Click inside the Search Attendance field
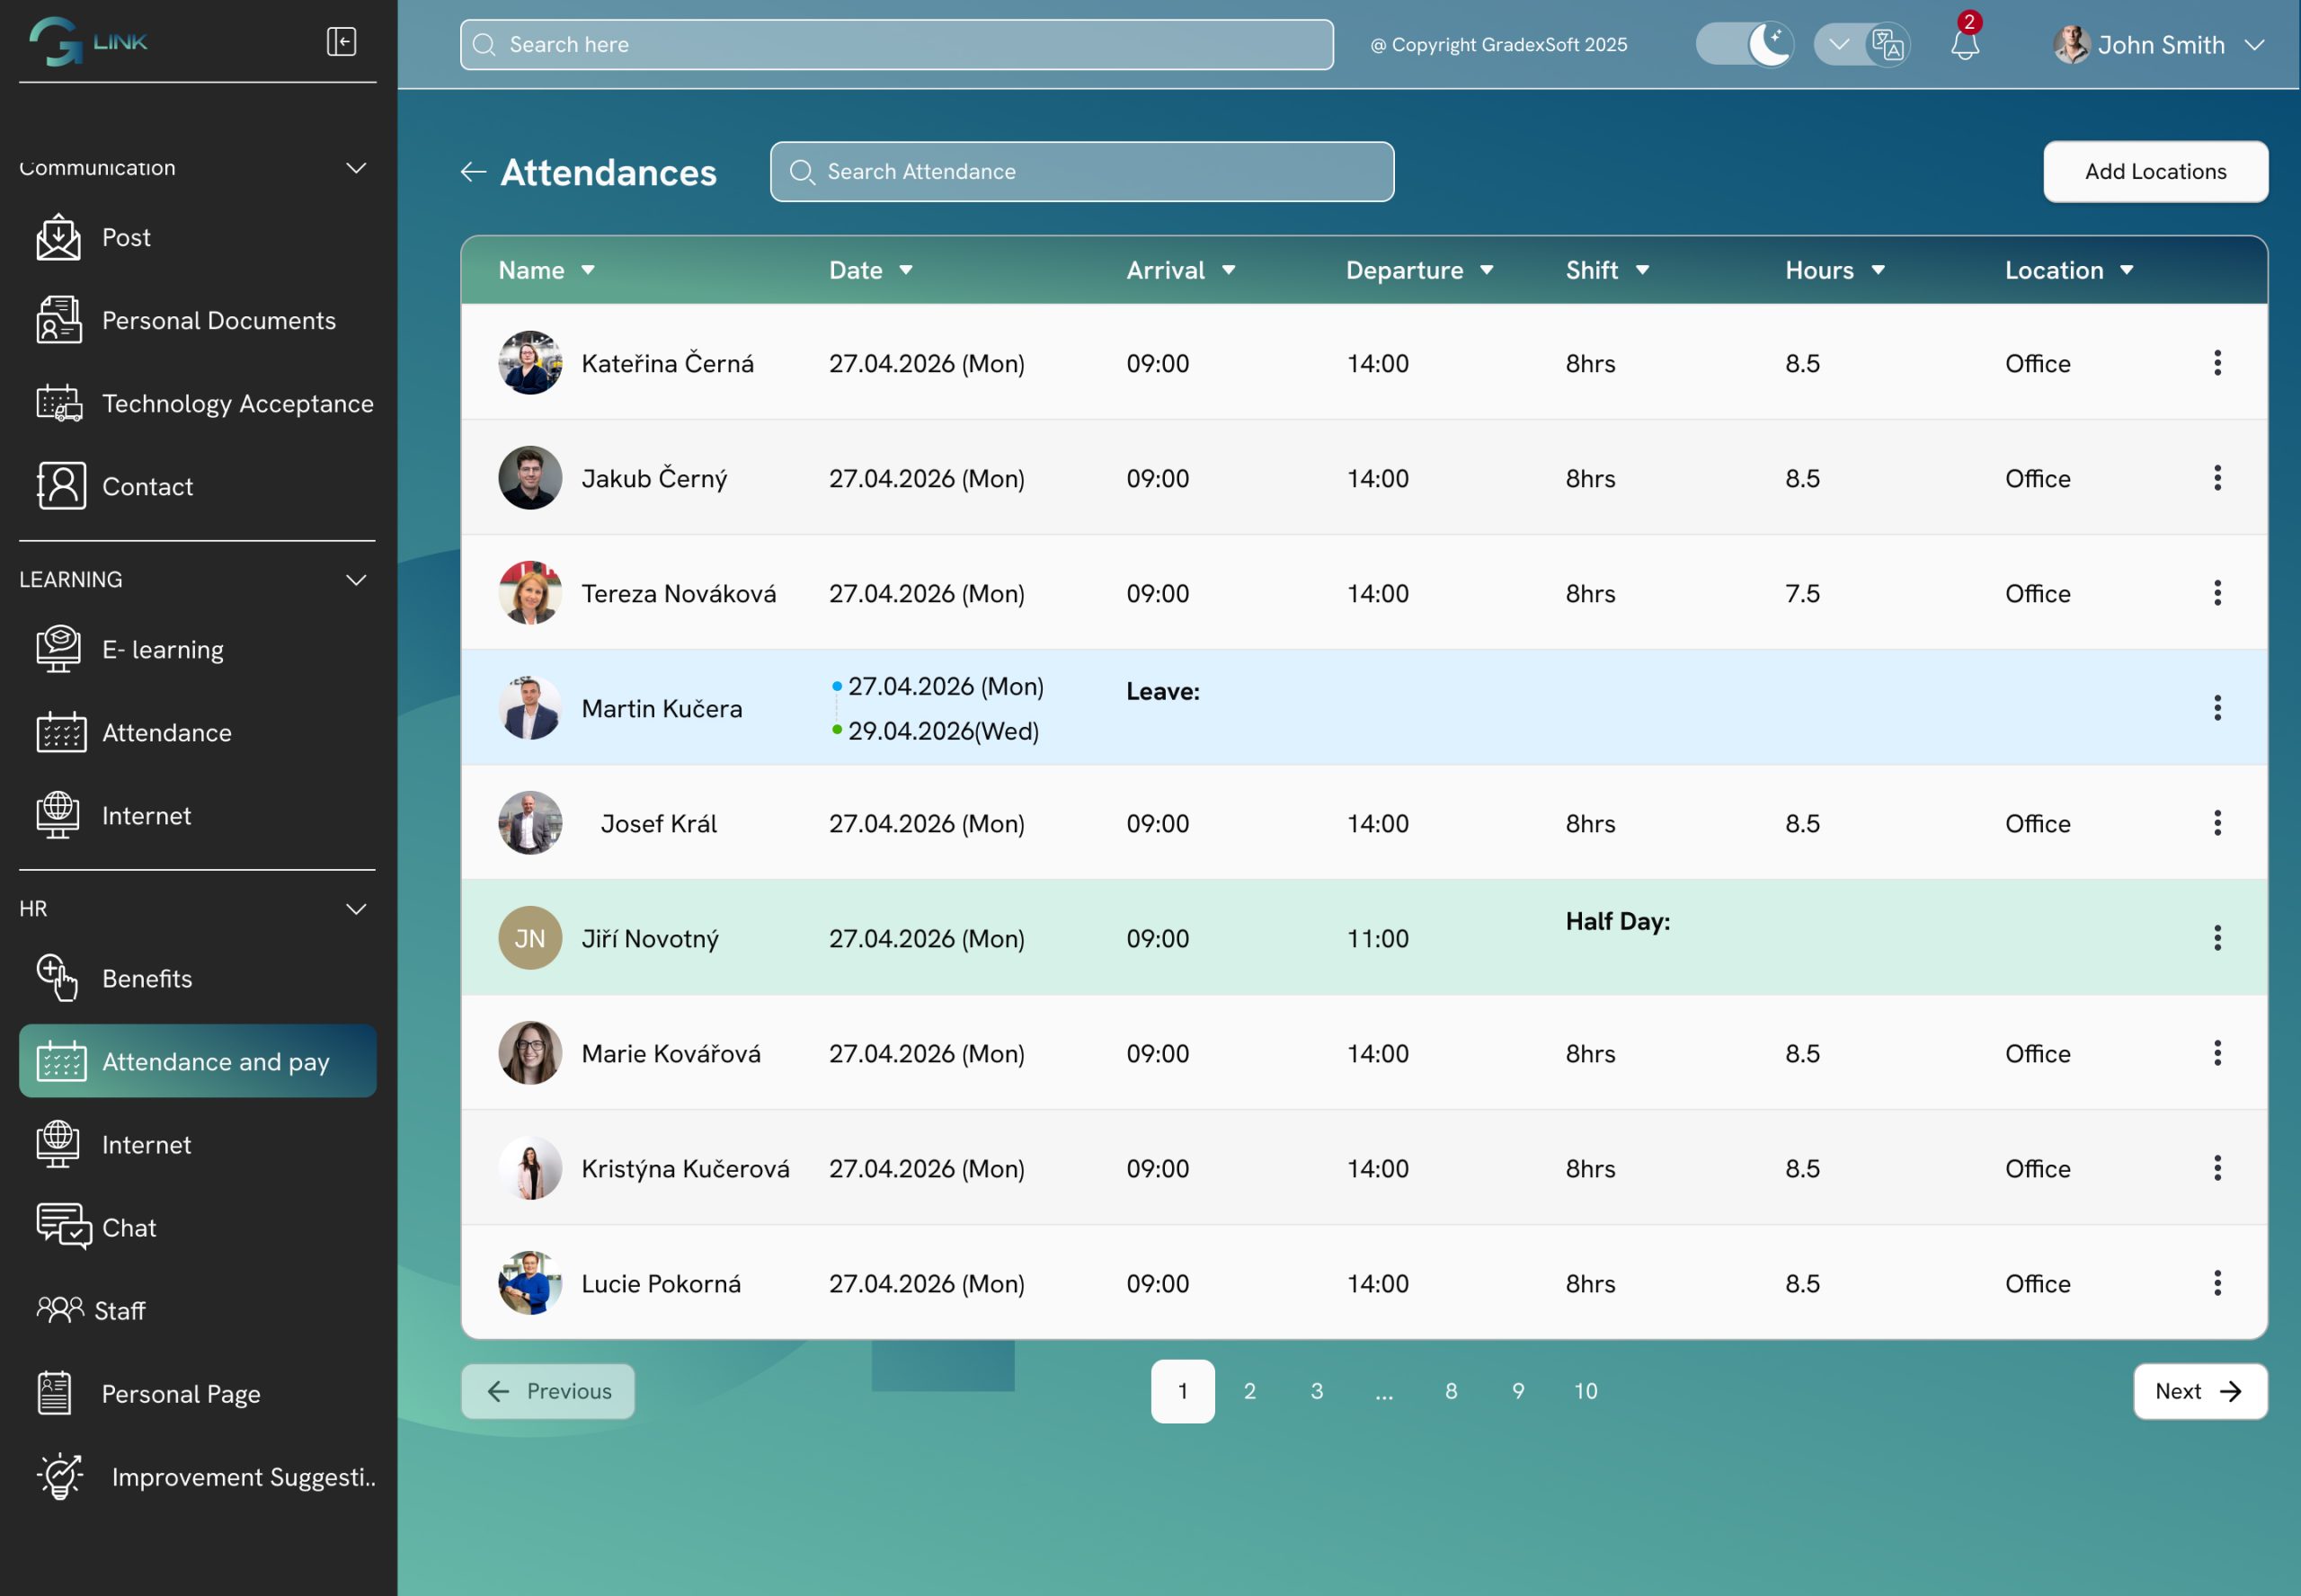The image size is (2301, 1596). pos(1080,171)
